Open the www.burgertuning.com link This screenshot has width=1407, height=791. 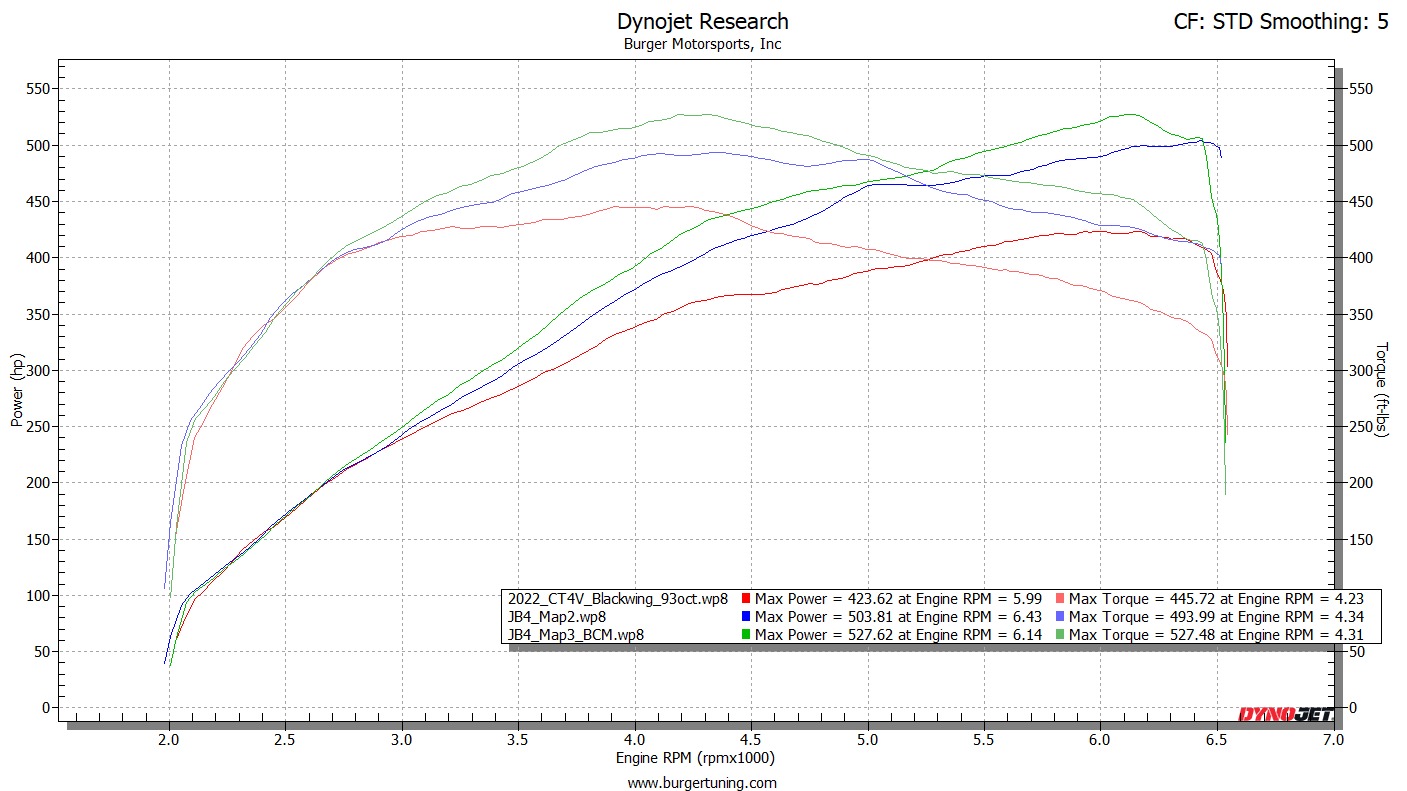pyautogui.click(x=702, y=783)
